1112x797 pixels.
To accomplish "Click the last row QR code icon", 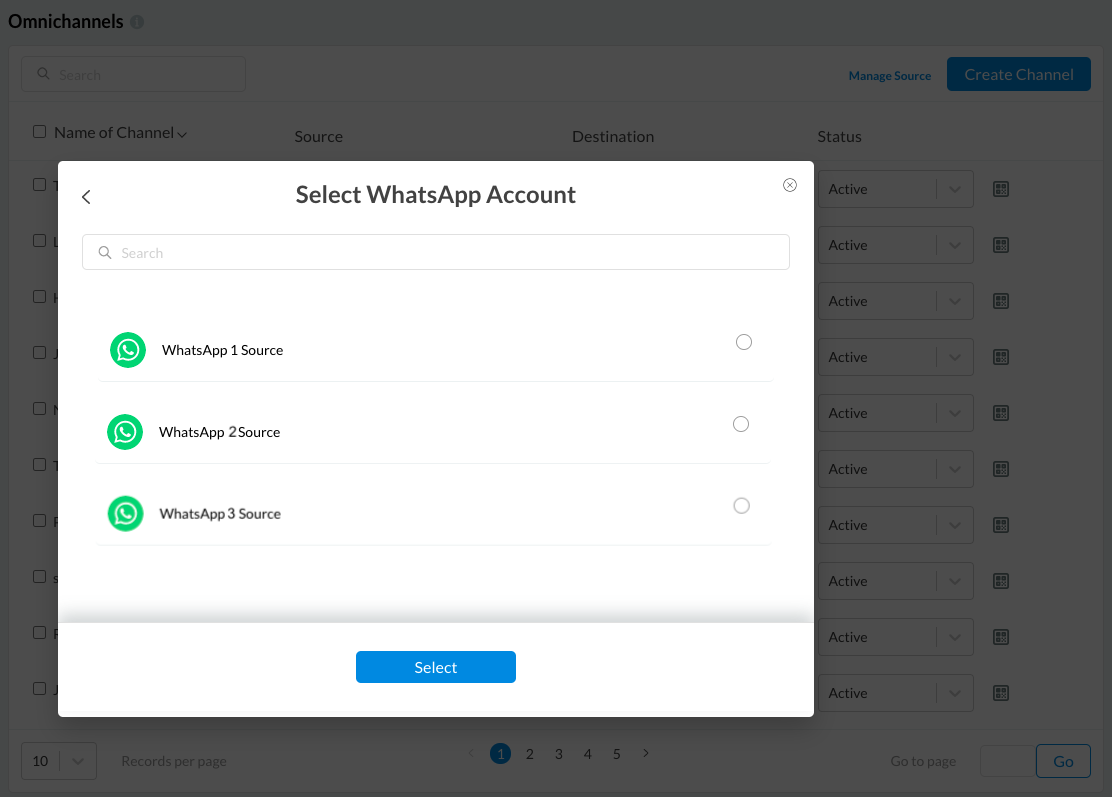I will coord(1001,693).
